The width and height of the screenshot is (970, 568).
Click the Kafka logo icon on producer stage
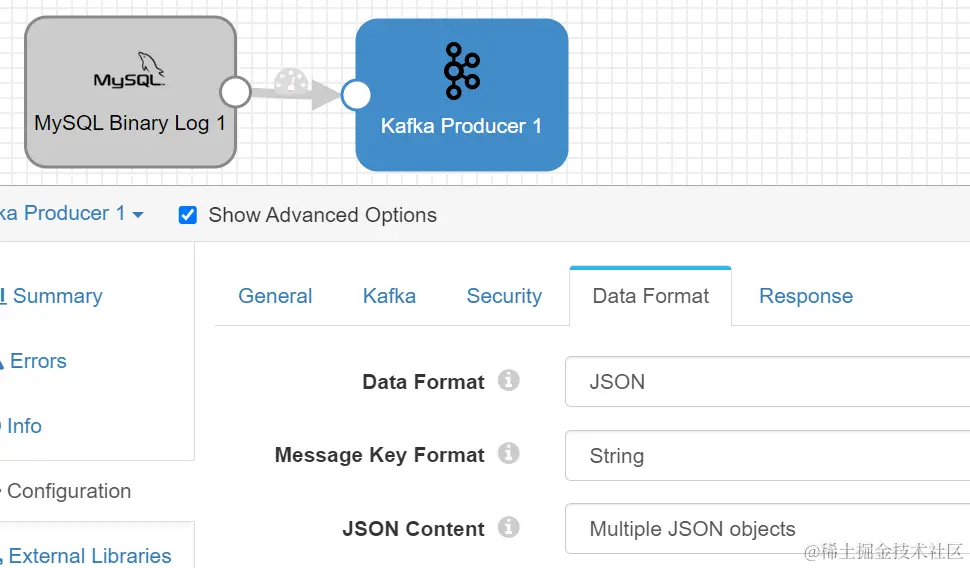click(461, 71)
